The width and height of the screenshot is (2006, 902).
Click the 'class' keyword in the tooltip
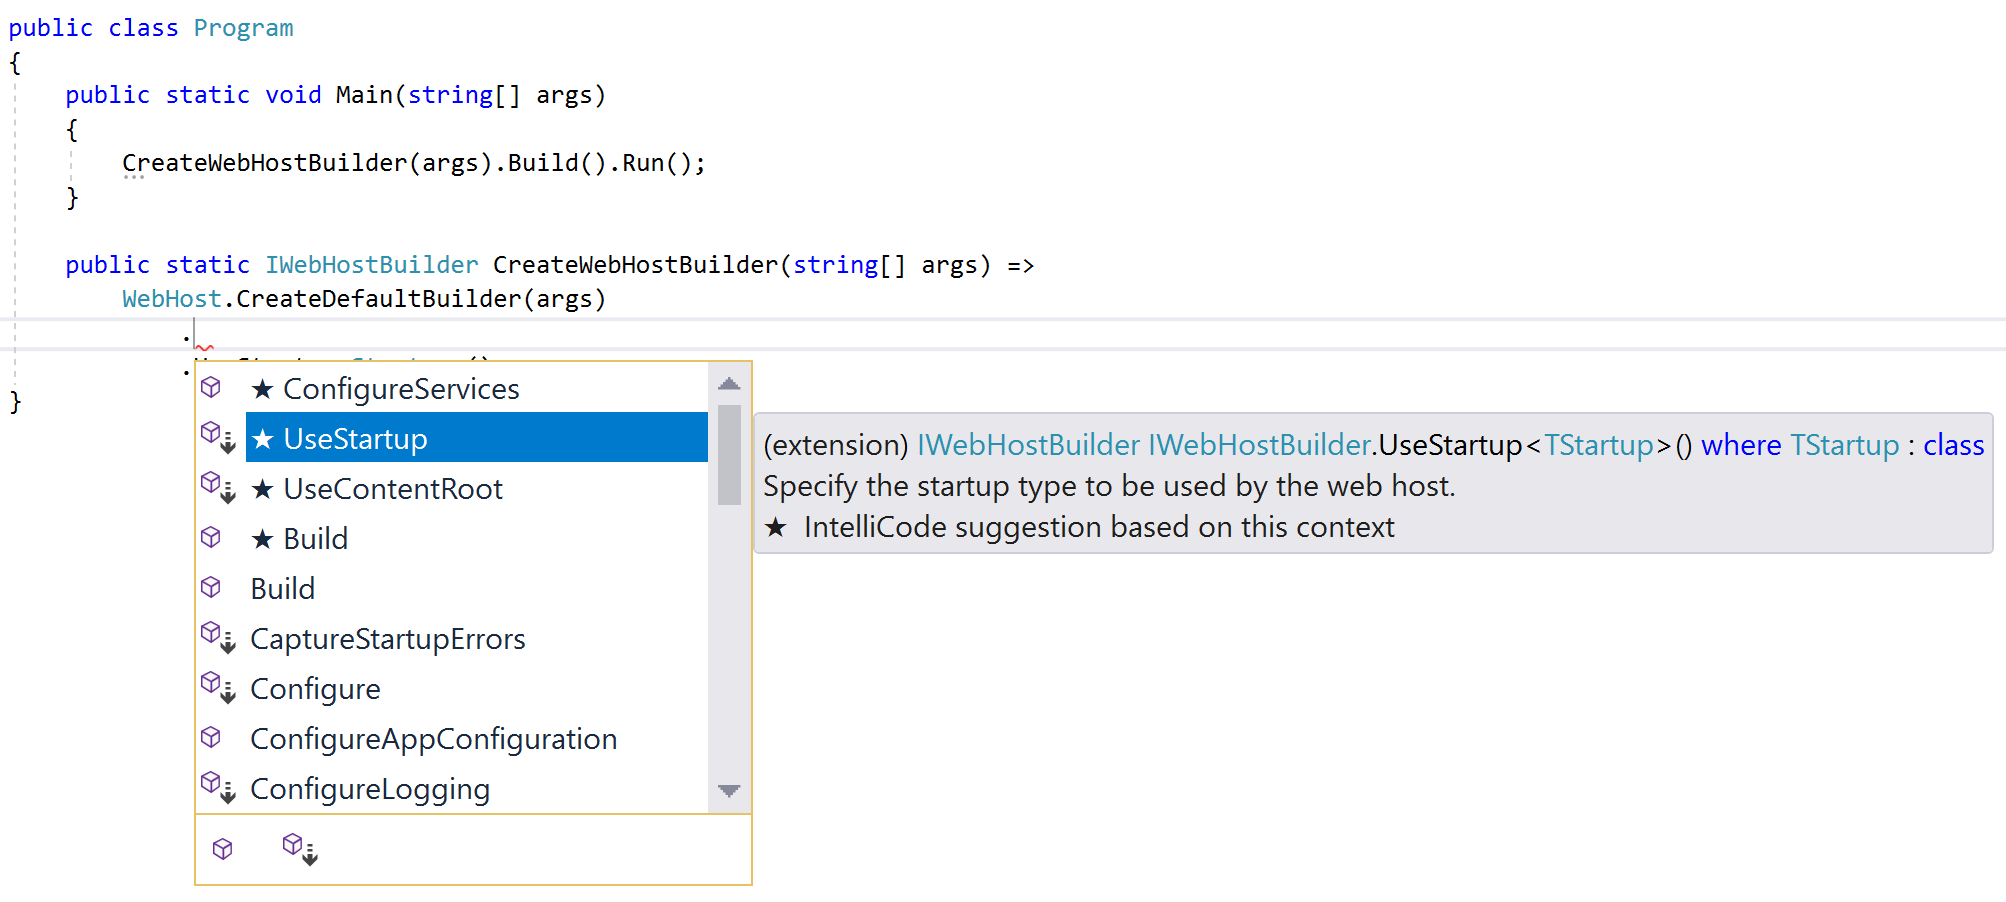click(1953, 445)
